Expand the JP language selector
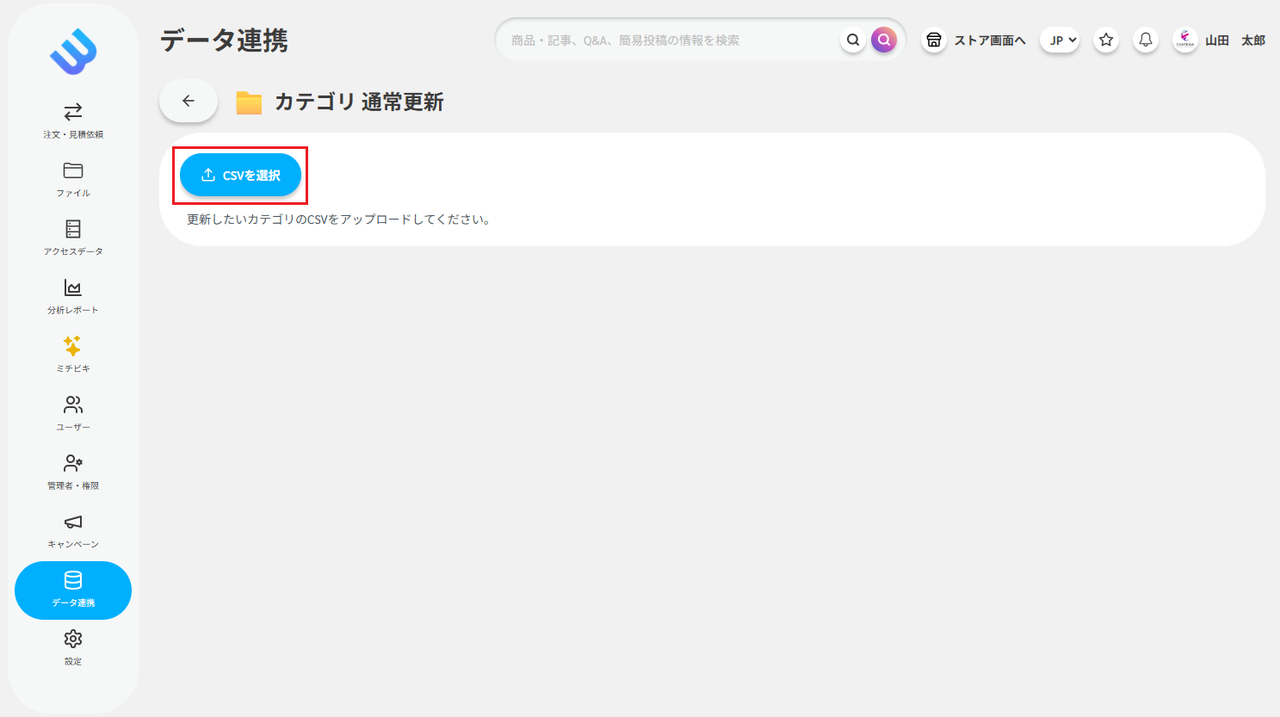The width and height of the screenshot is (1280, 717). (x=1059, y=39)
